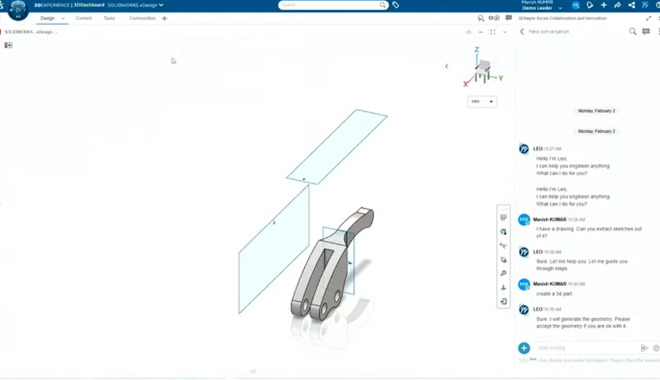Open the chat icon in the conversation header
Viewport: 660px width, 380px height.
point(646,32)
